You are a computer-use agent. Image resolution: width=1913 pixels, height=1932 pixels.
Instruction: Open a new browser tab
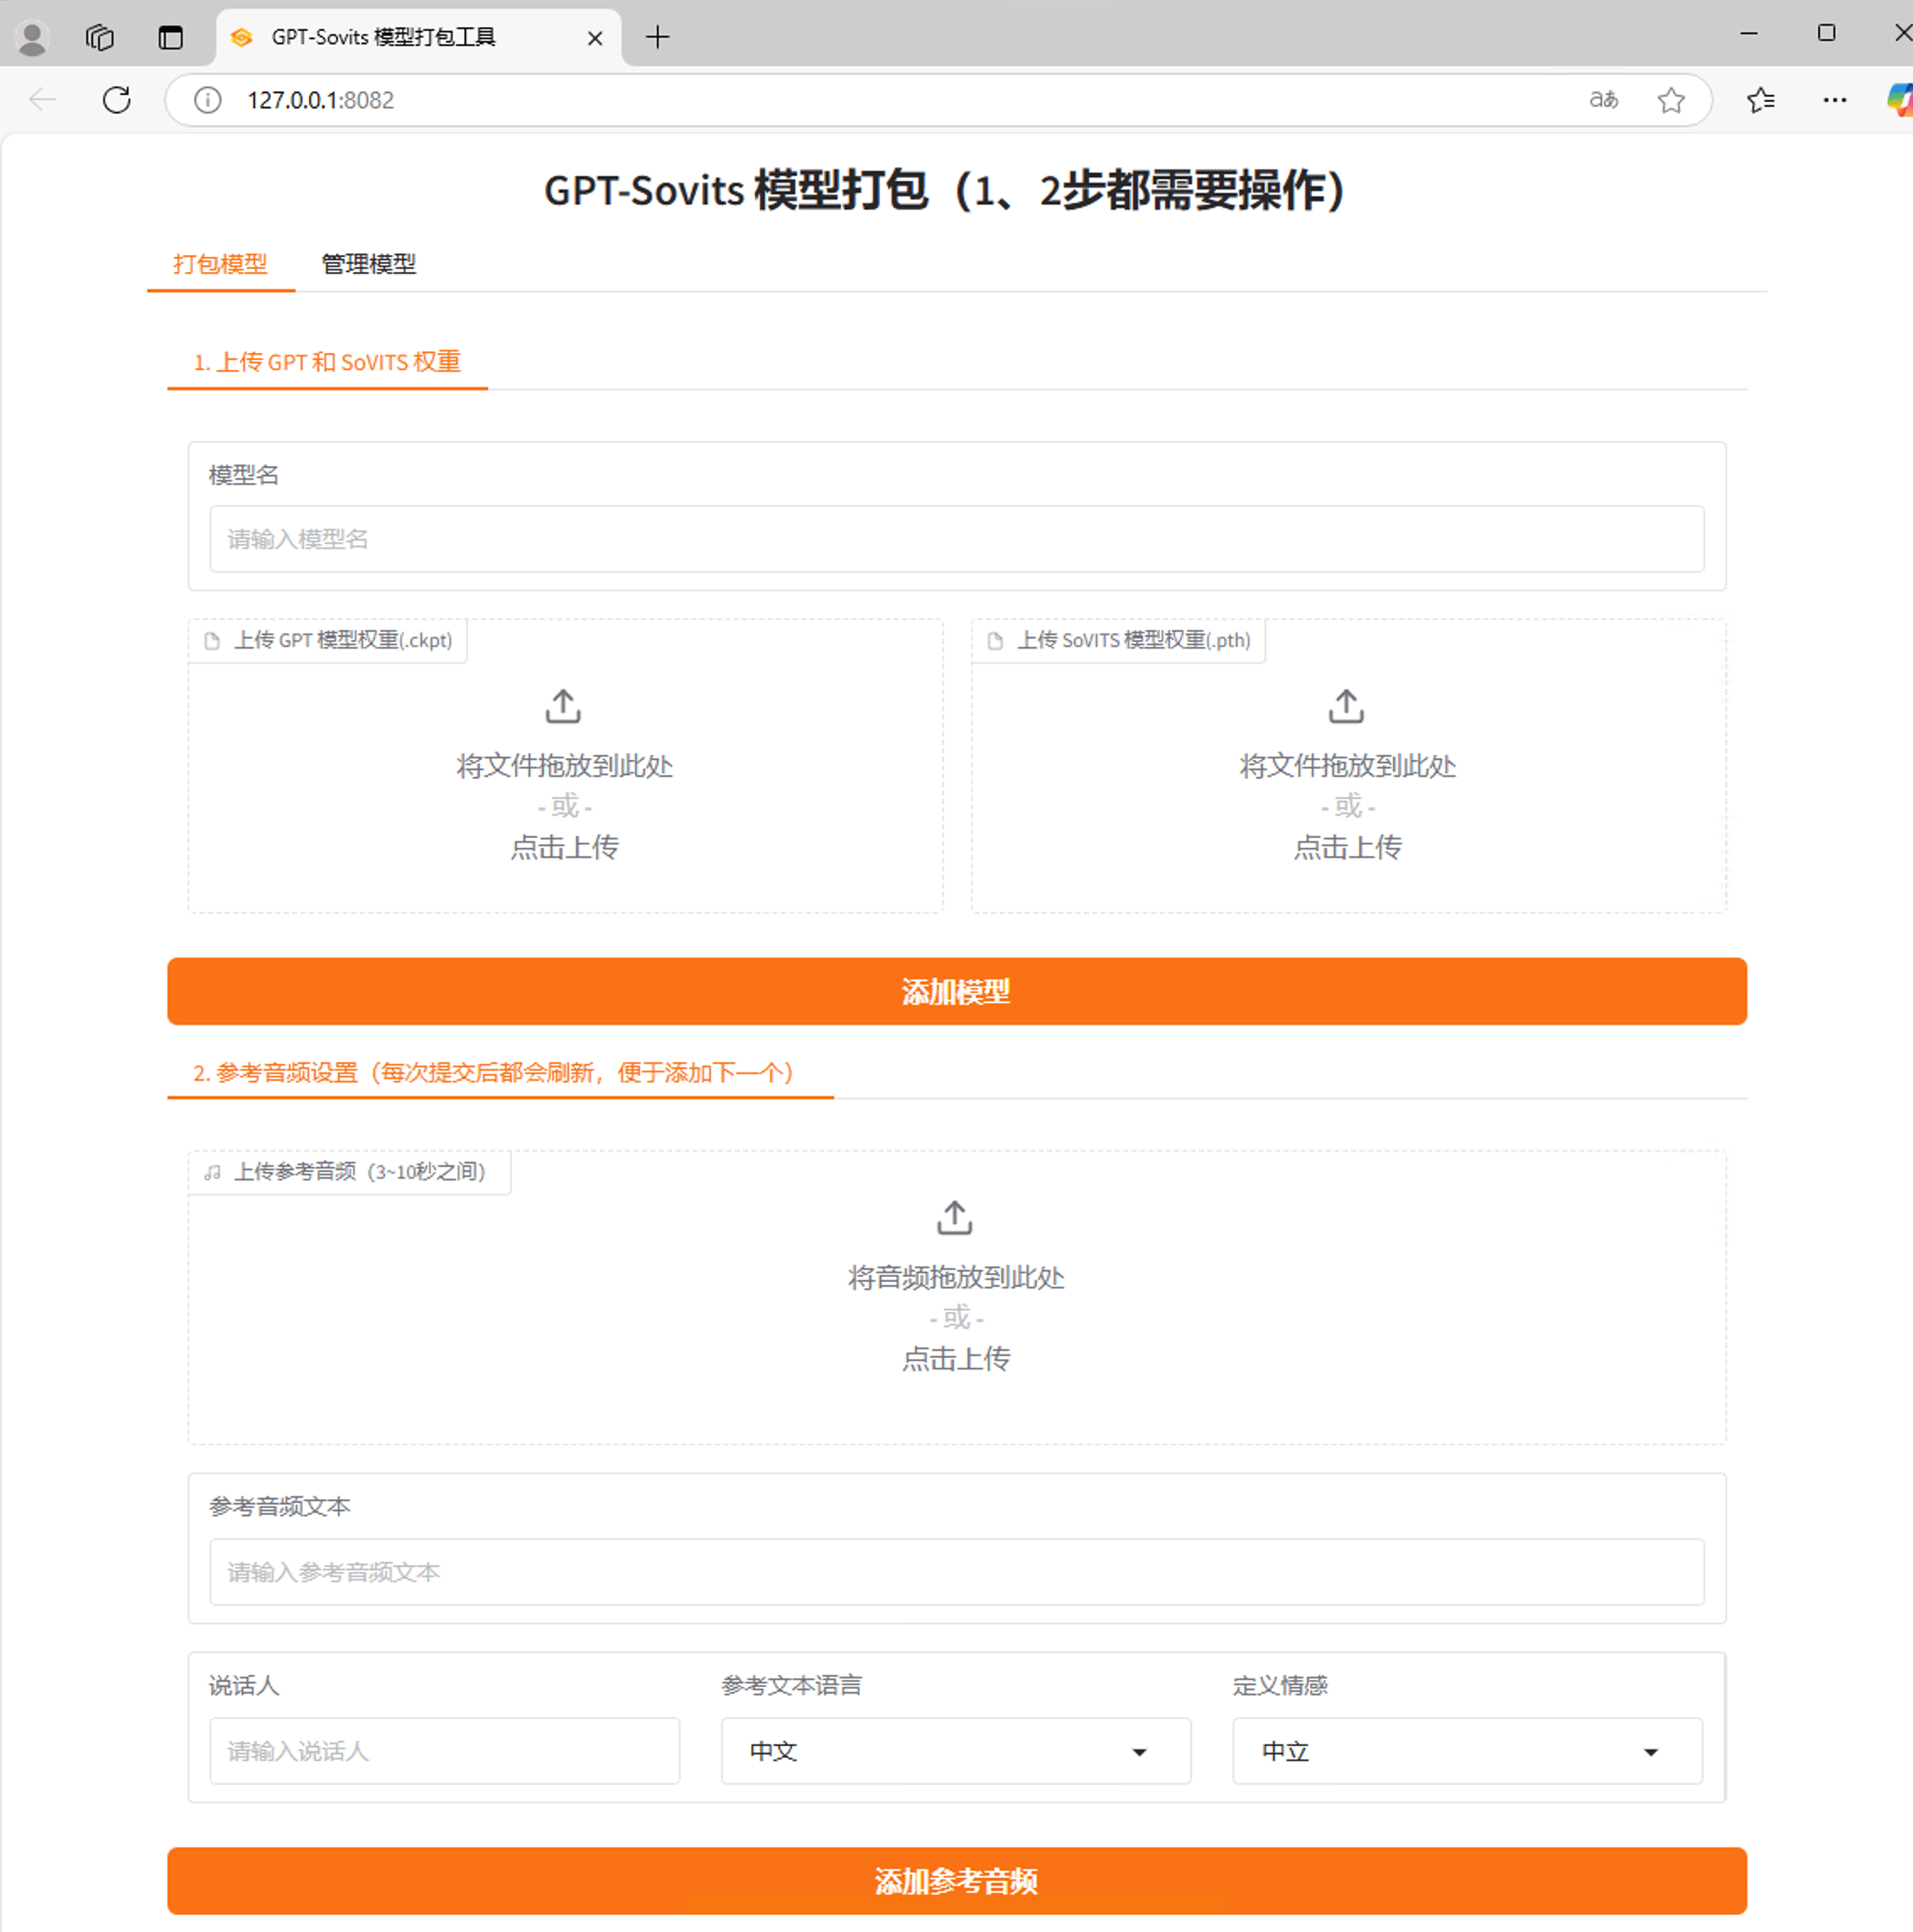coord(657,38)
